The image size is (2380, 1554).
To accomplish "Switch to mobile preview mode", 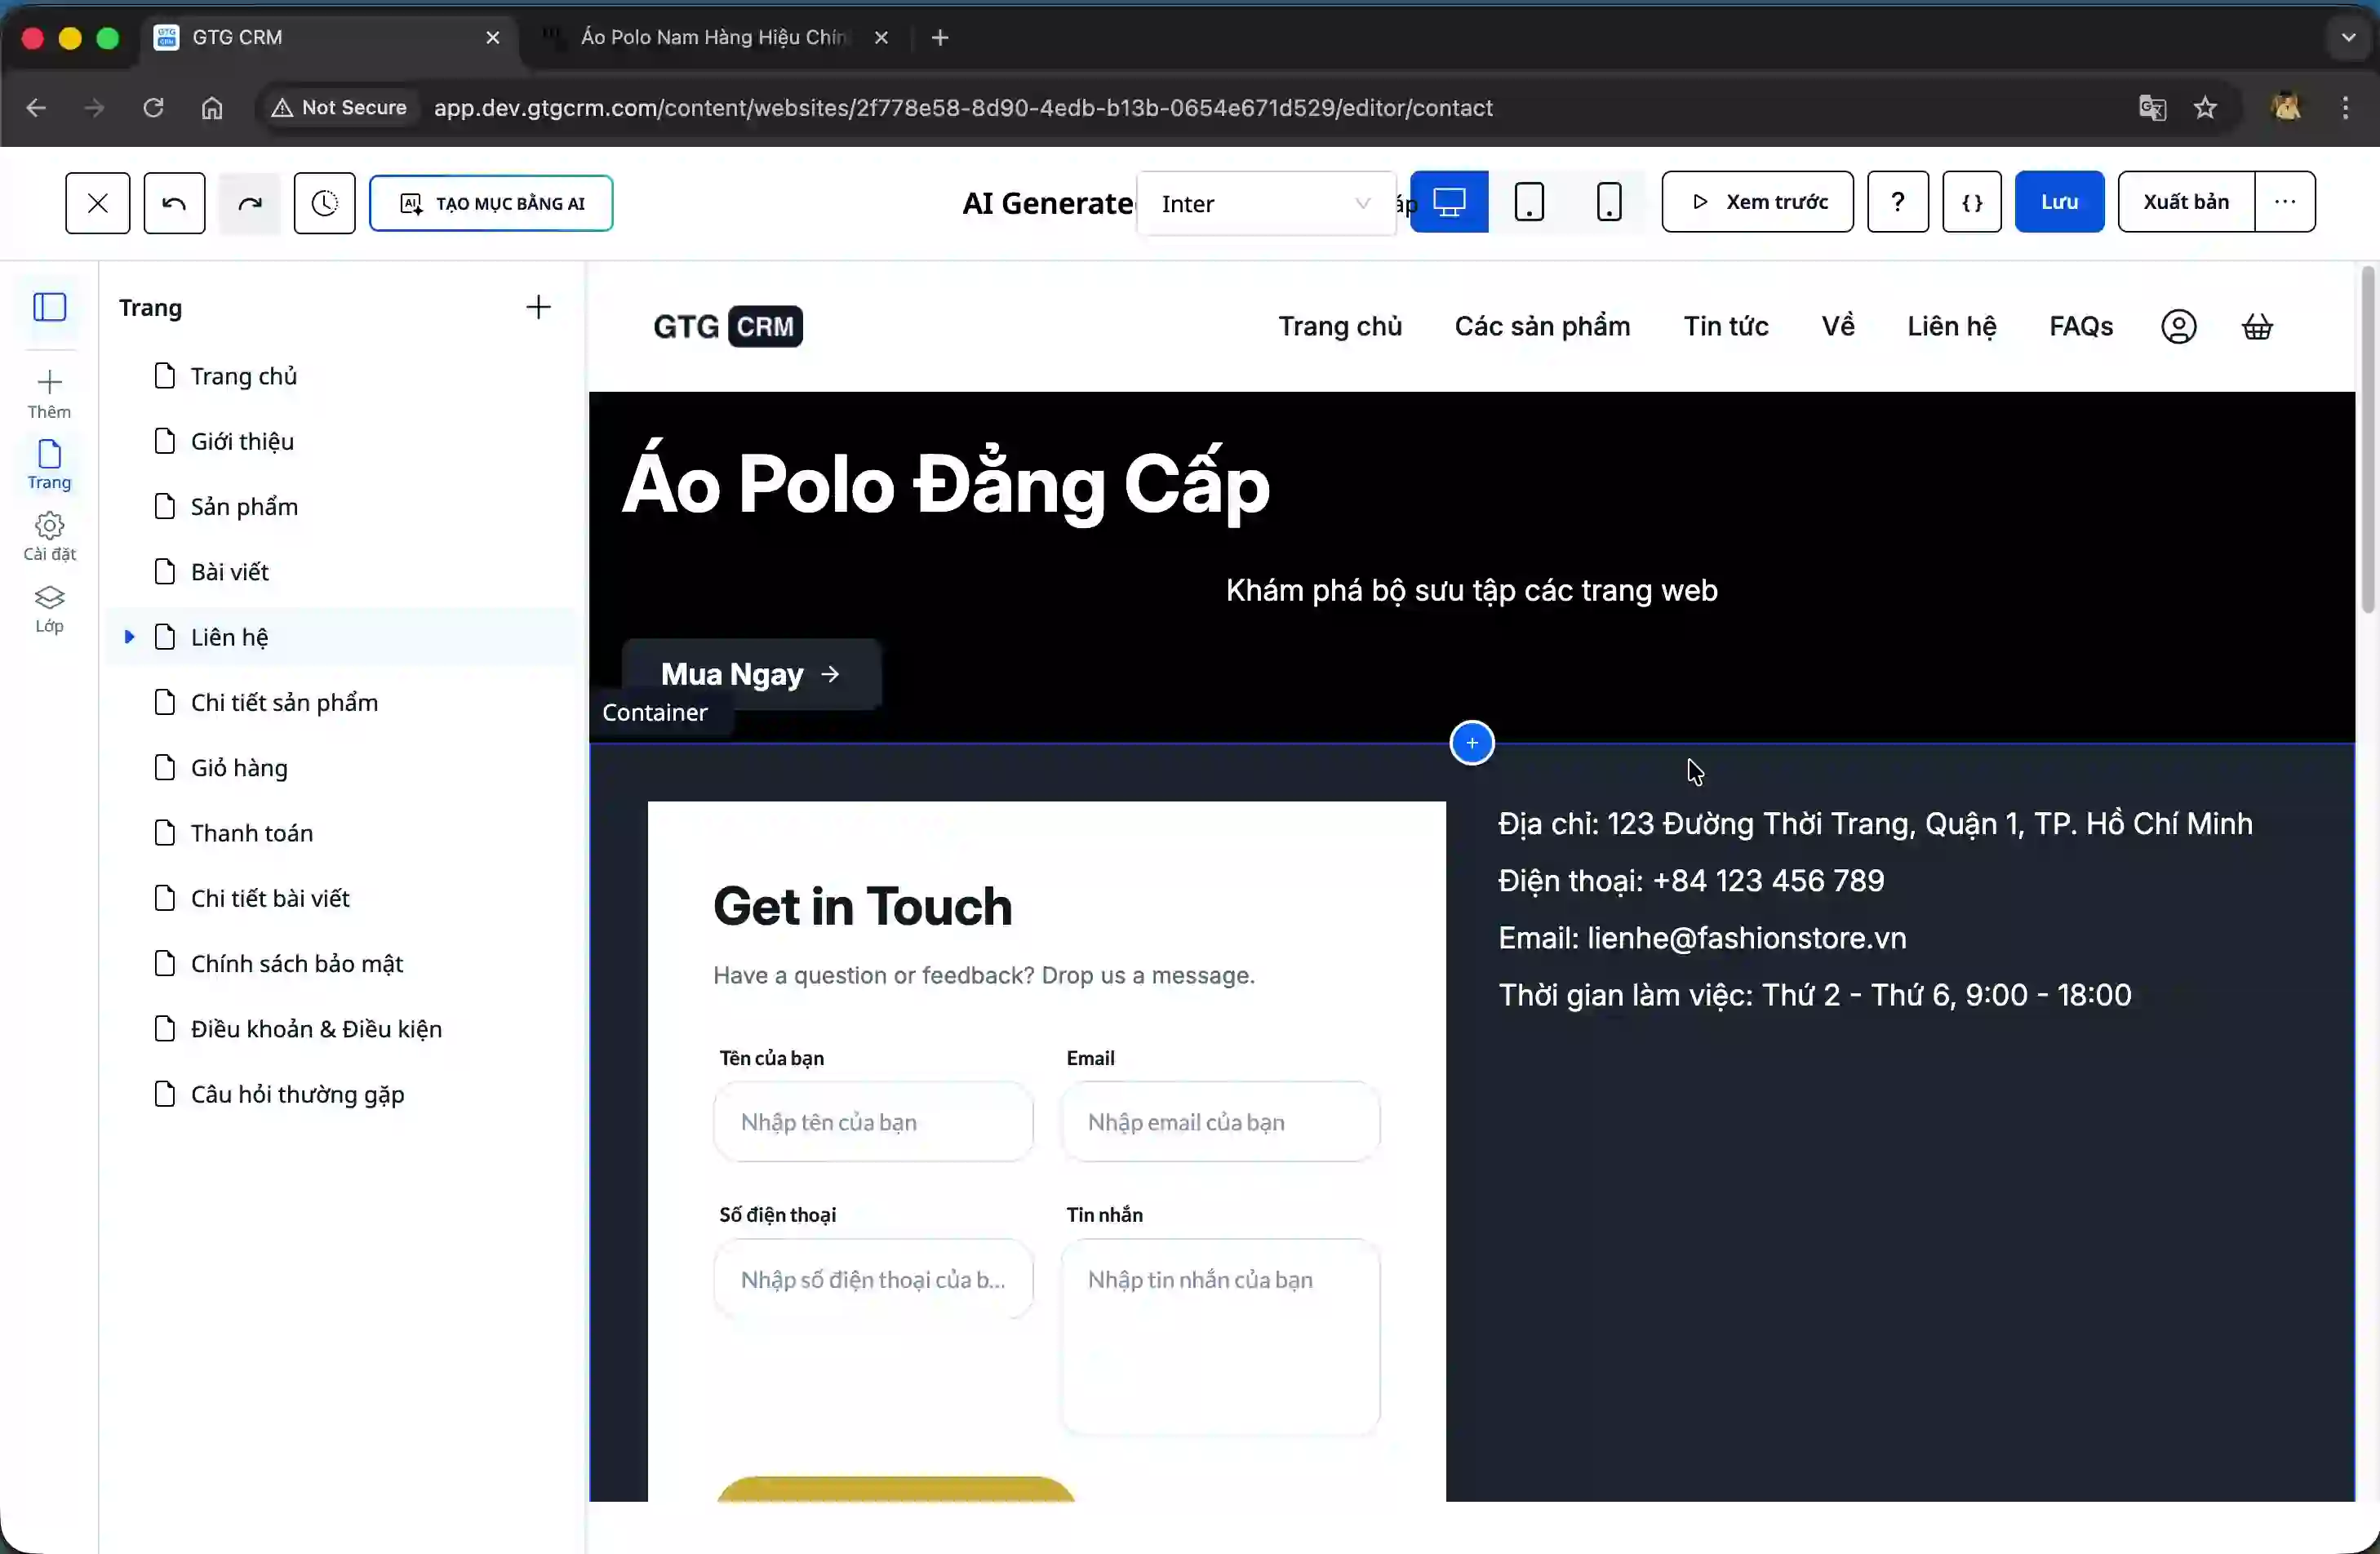I will click(1609, 201).
